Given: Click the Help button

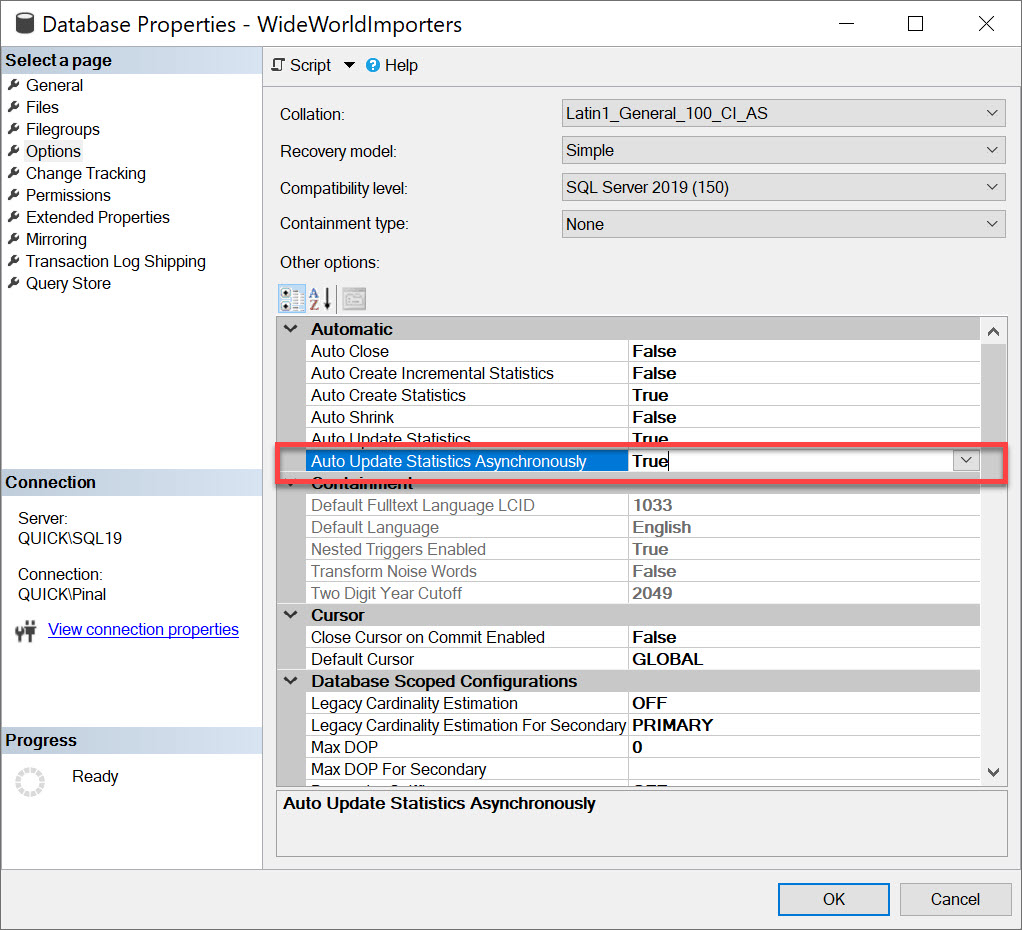Looking at the screenshot, I should (392, 65).
